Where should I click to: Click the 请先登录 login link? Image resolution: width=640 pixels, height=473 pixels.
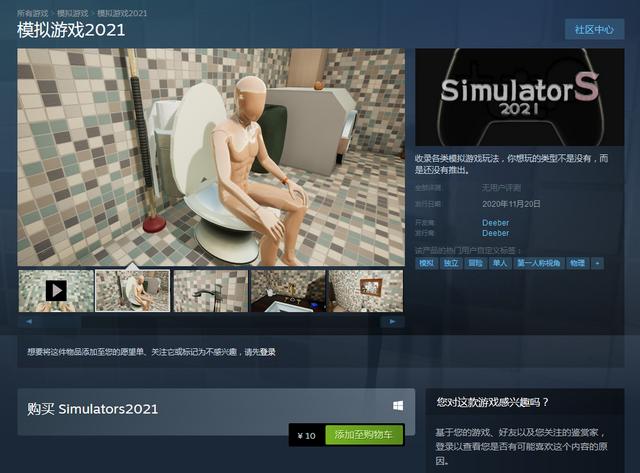point(260,352)
